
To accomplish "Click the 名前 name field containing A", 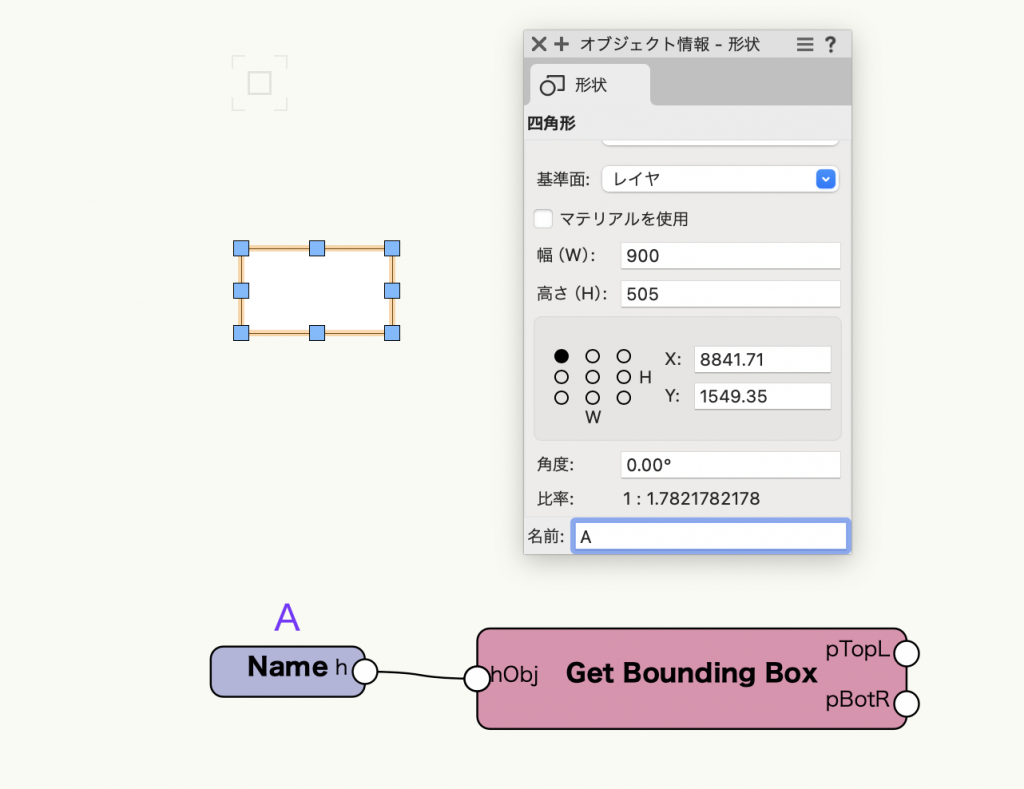I will (710, 536).
